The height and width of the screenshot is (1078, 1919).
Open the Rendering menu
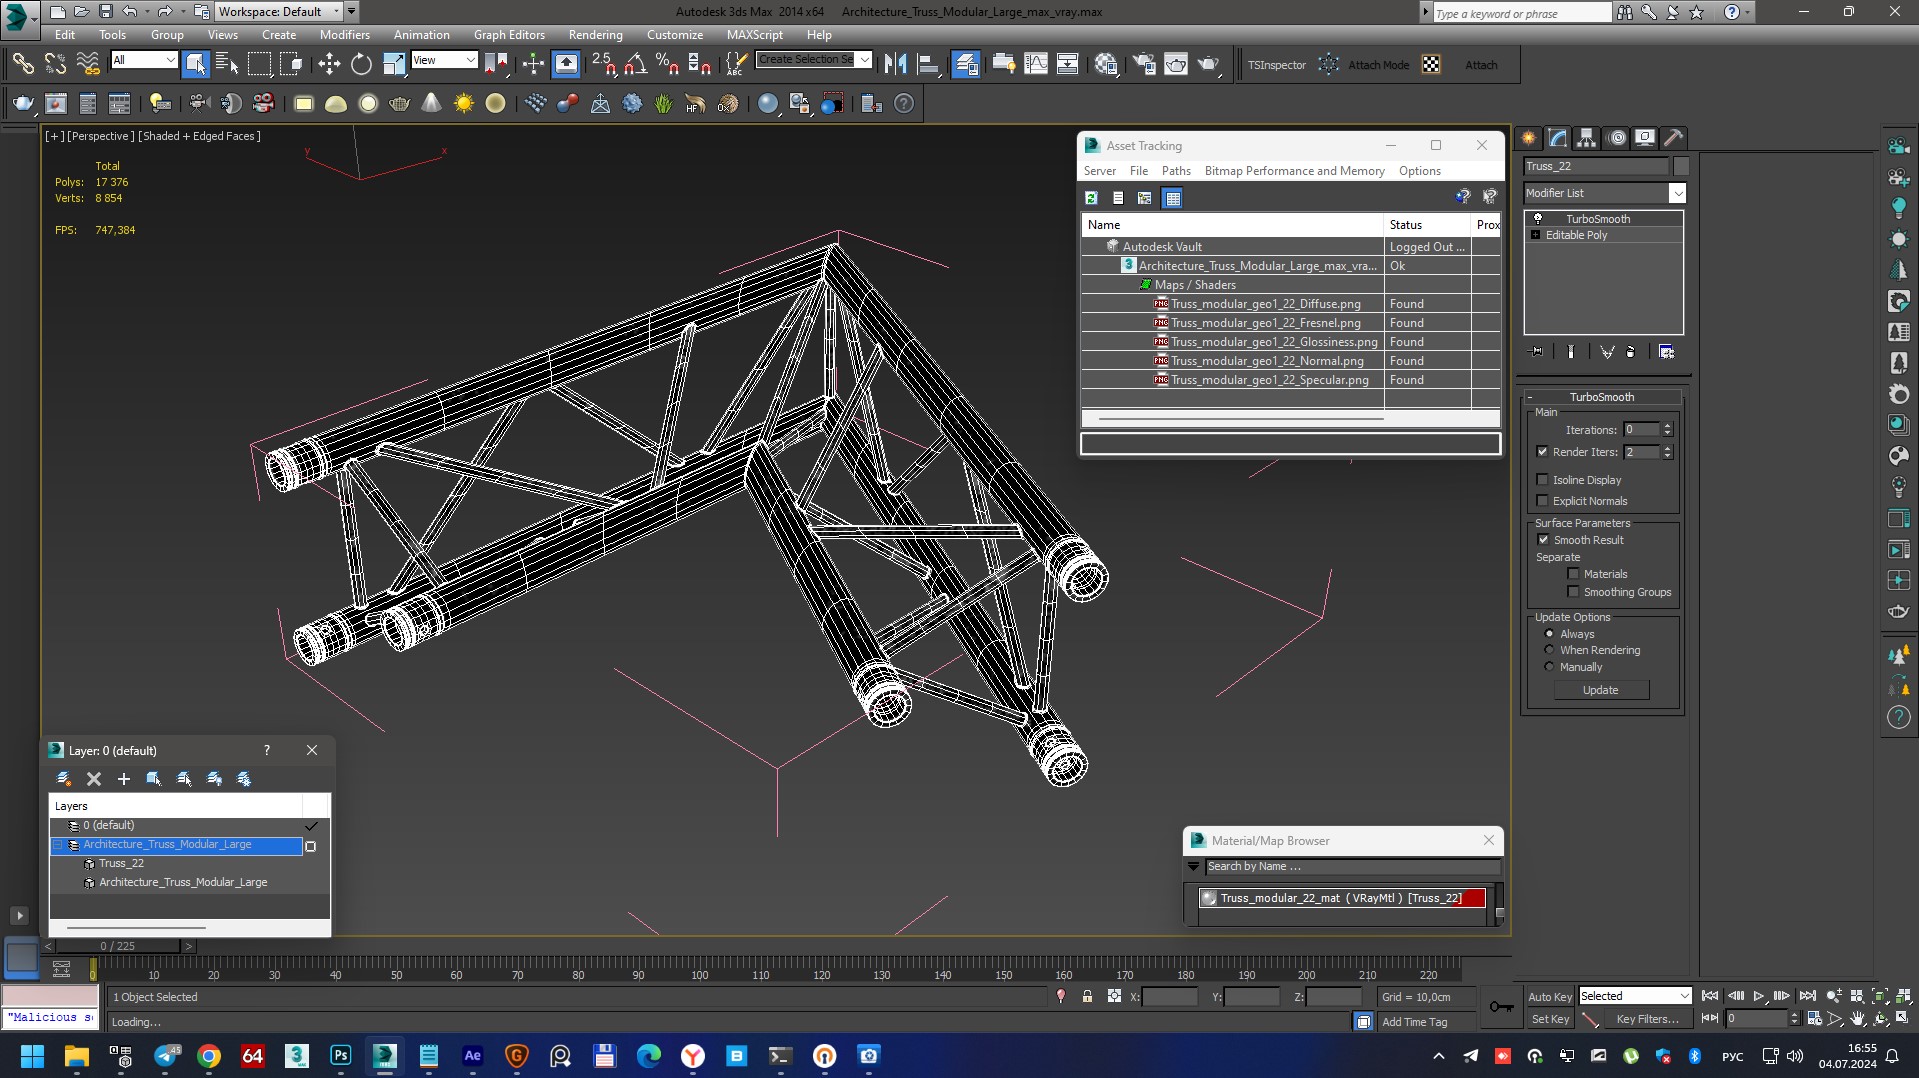pos(595,35)
